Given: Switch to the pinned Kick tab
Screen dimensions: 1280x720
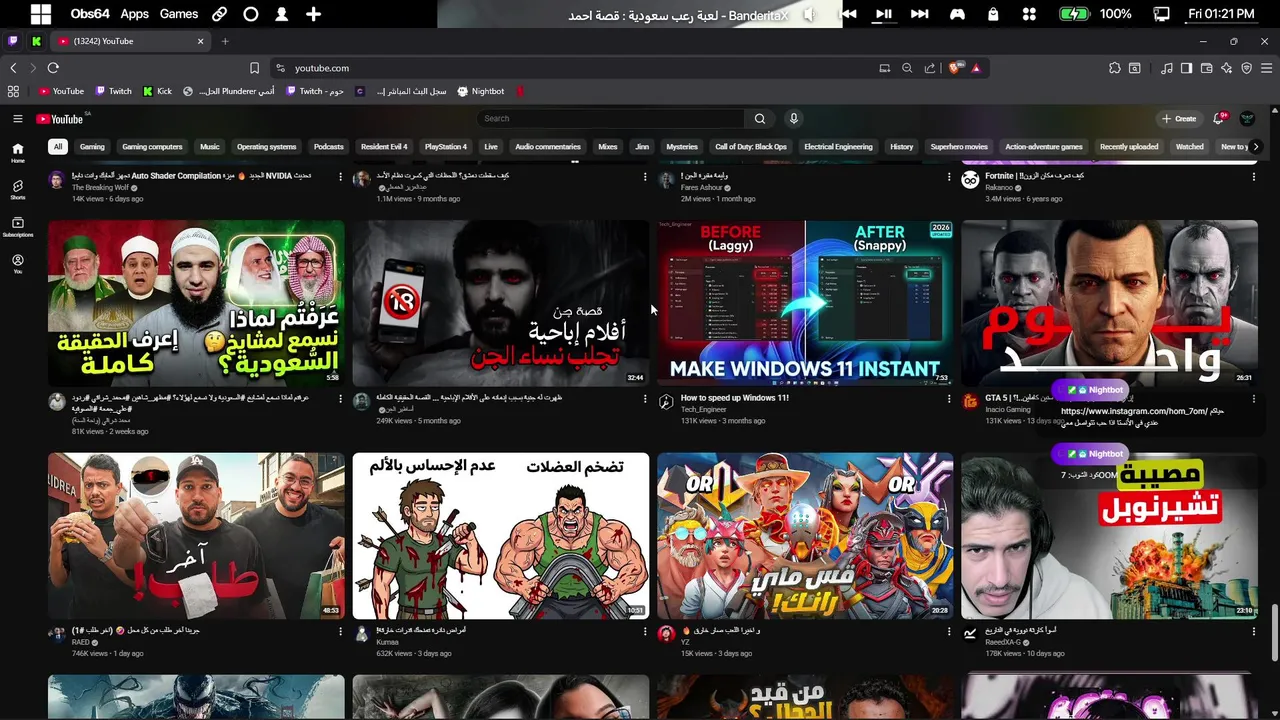Looking at the screenshot, I should point(36,41).
